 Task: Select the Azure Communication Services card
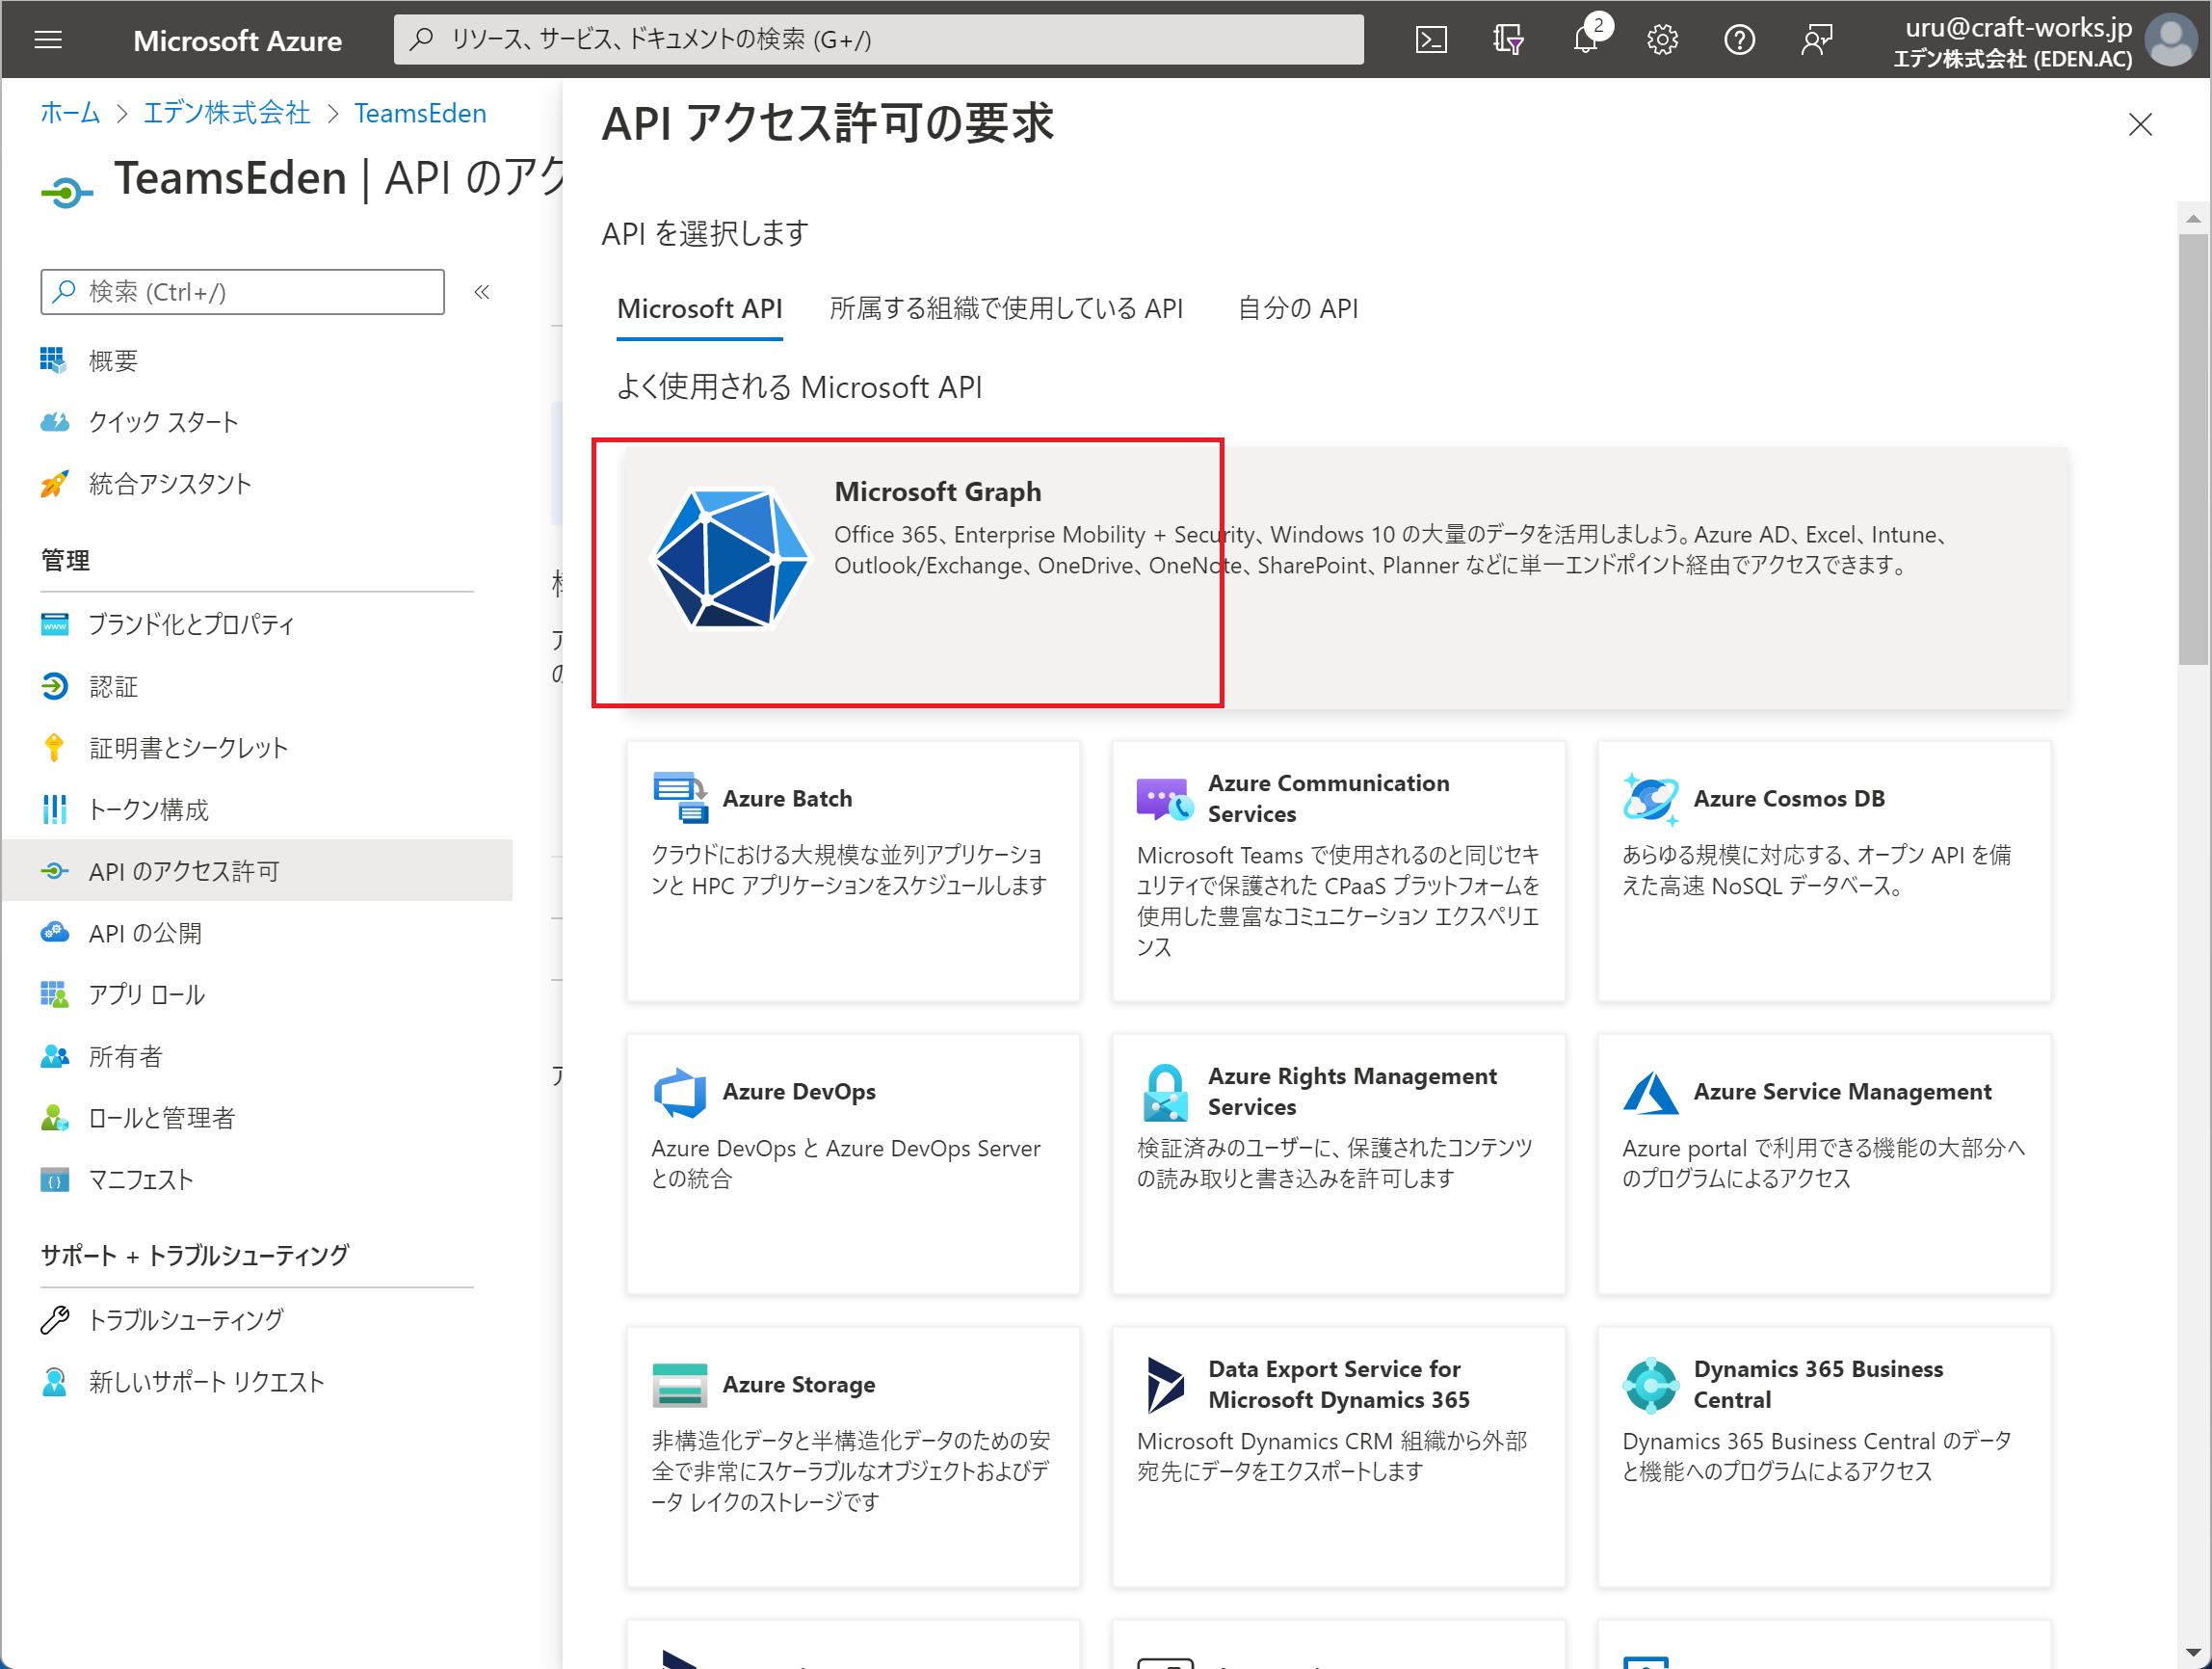pos(1338,870)
